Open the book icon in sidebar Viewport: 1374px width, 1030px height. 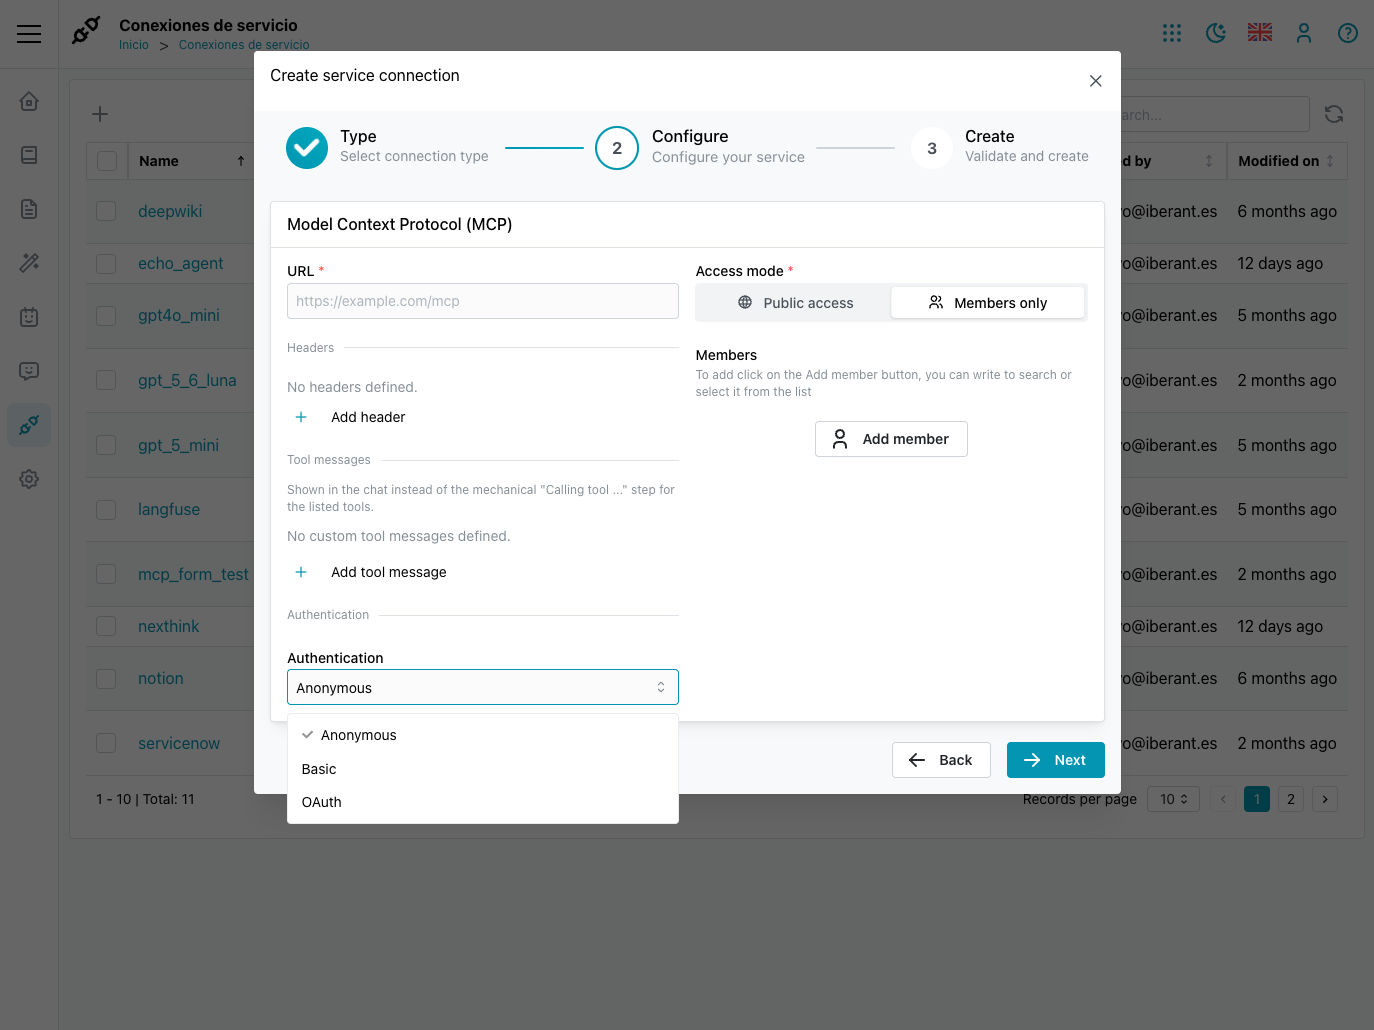coord(29,155)
